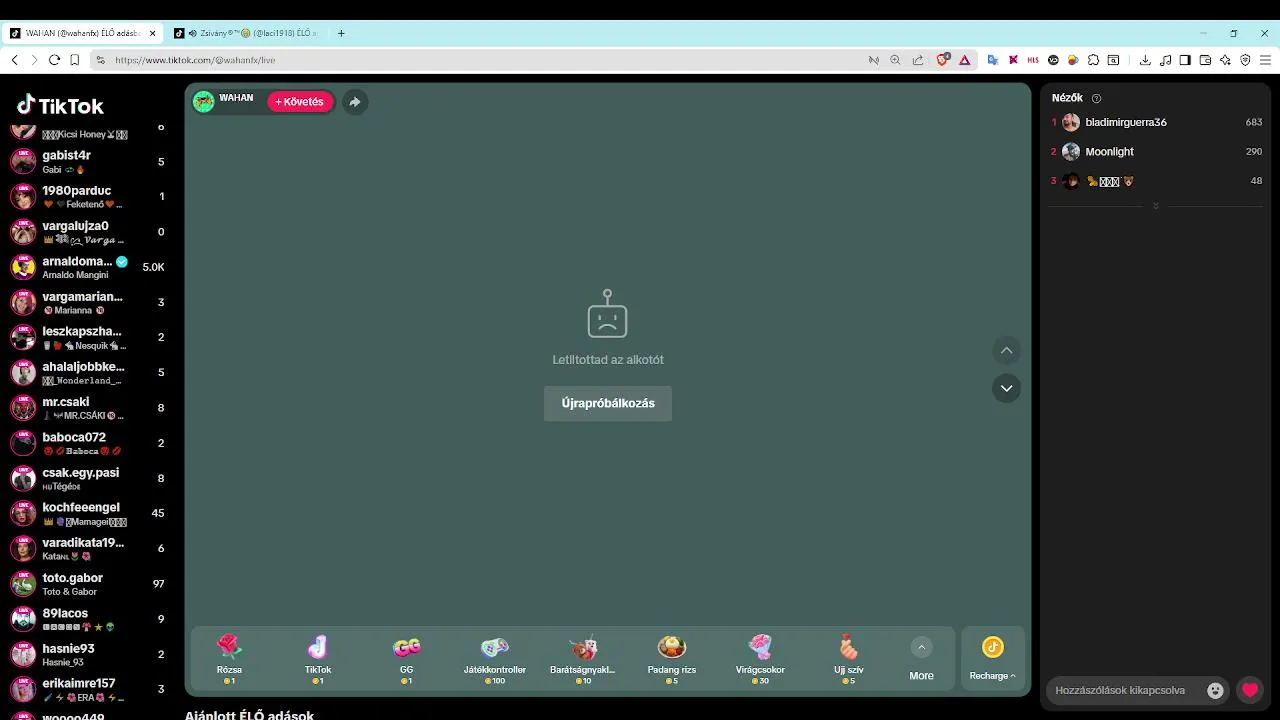This screenshot has width=1280, height=720.
Task: Open gabist4r live from sidebar
Action: coord(90,162)
